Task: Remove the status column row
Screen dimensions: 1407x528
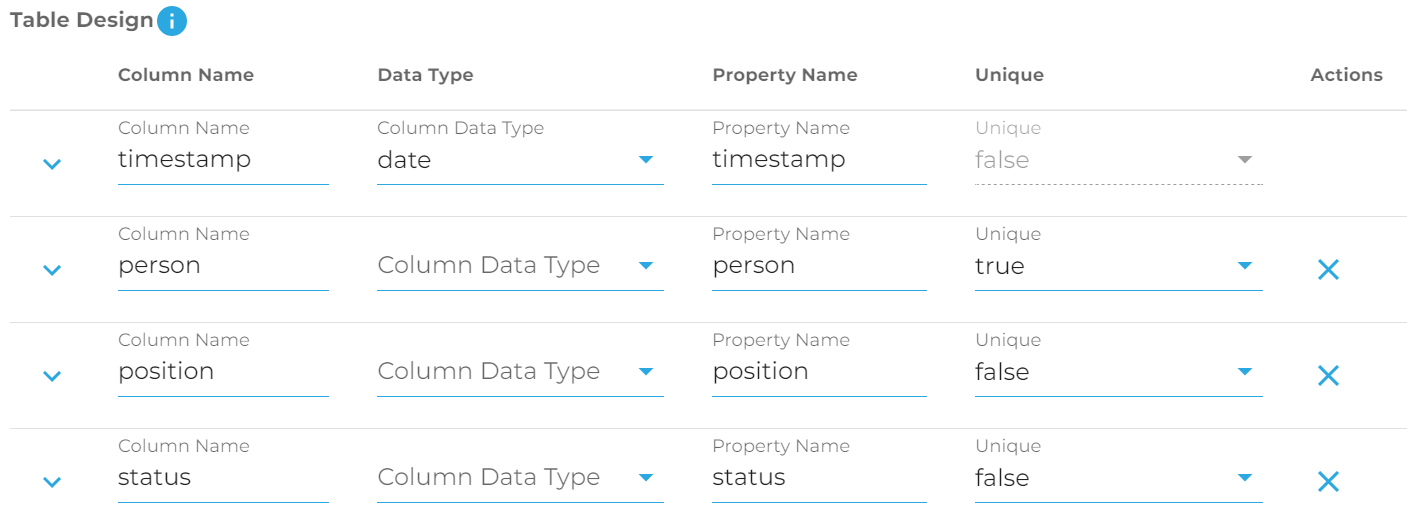Action: coord(1328,481)
